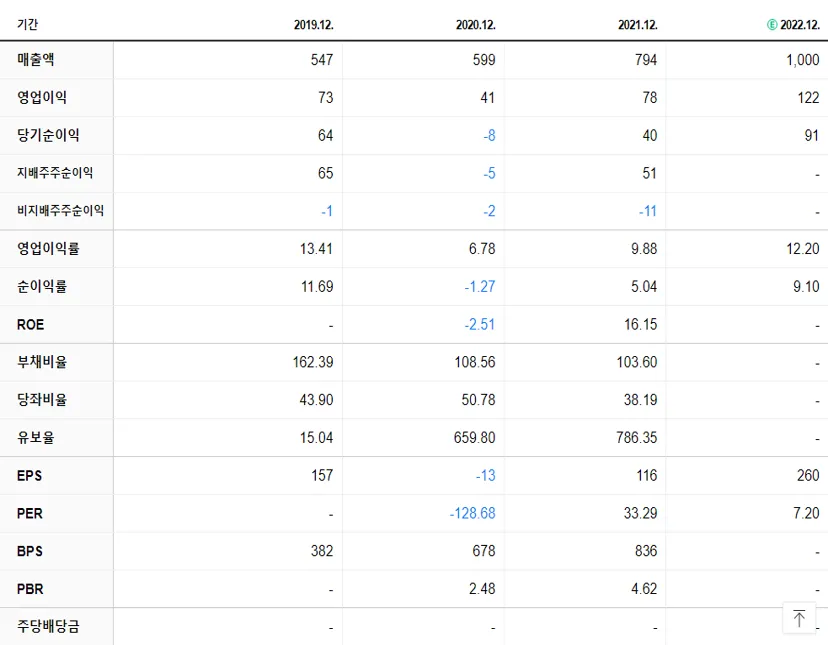Click the 547 revenue value
This screenshot has height=645, width=828.
coord(322,60)
